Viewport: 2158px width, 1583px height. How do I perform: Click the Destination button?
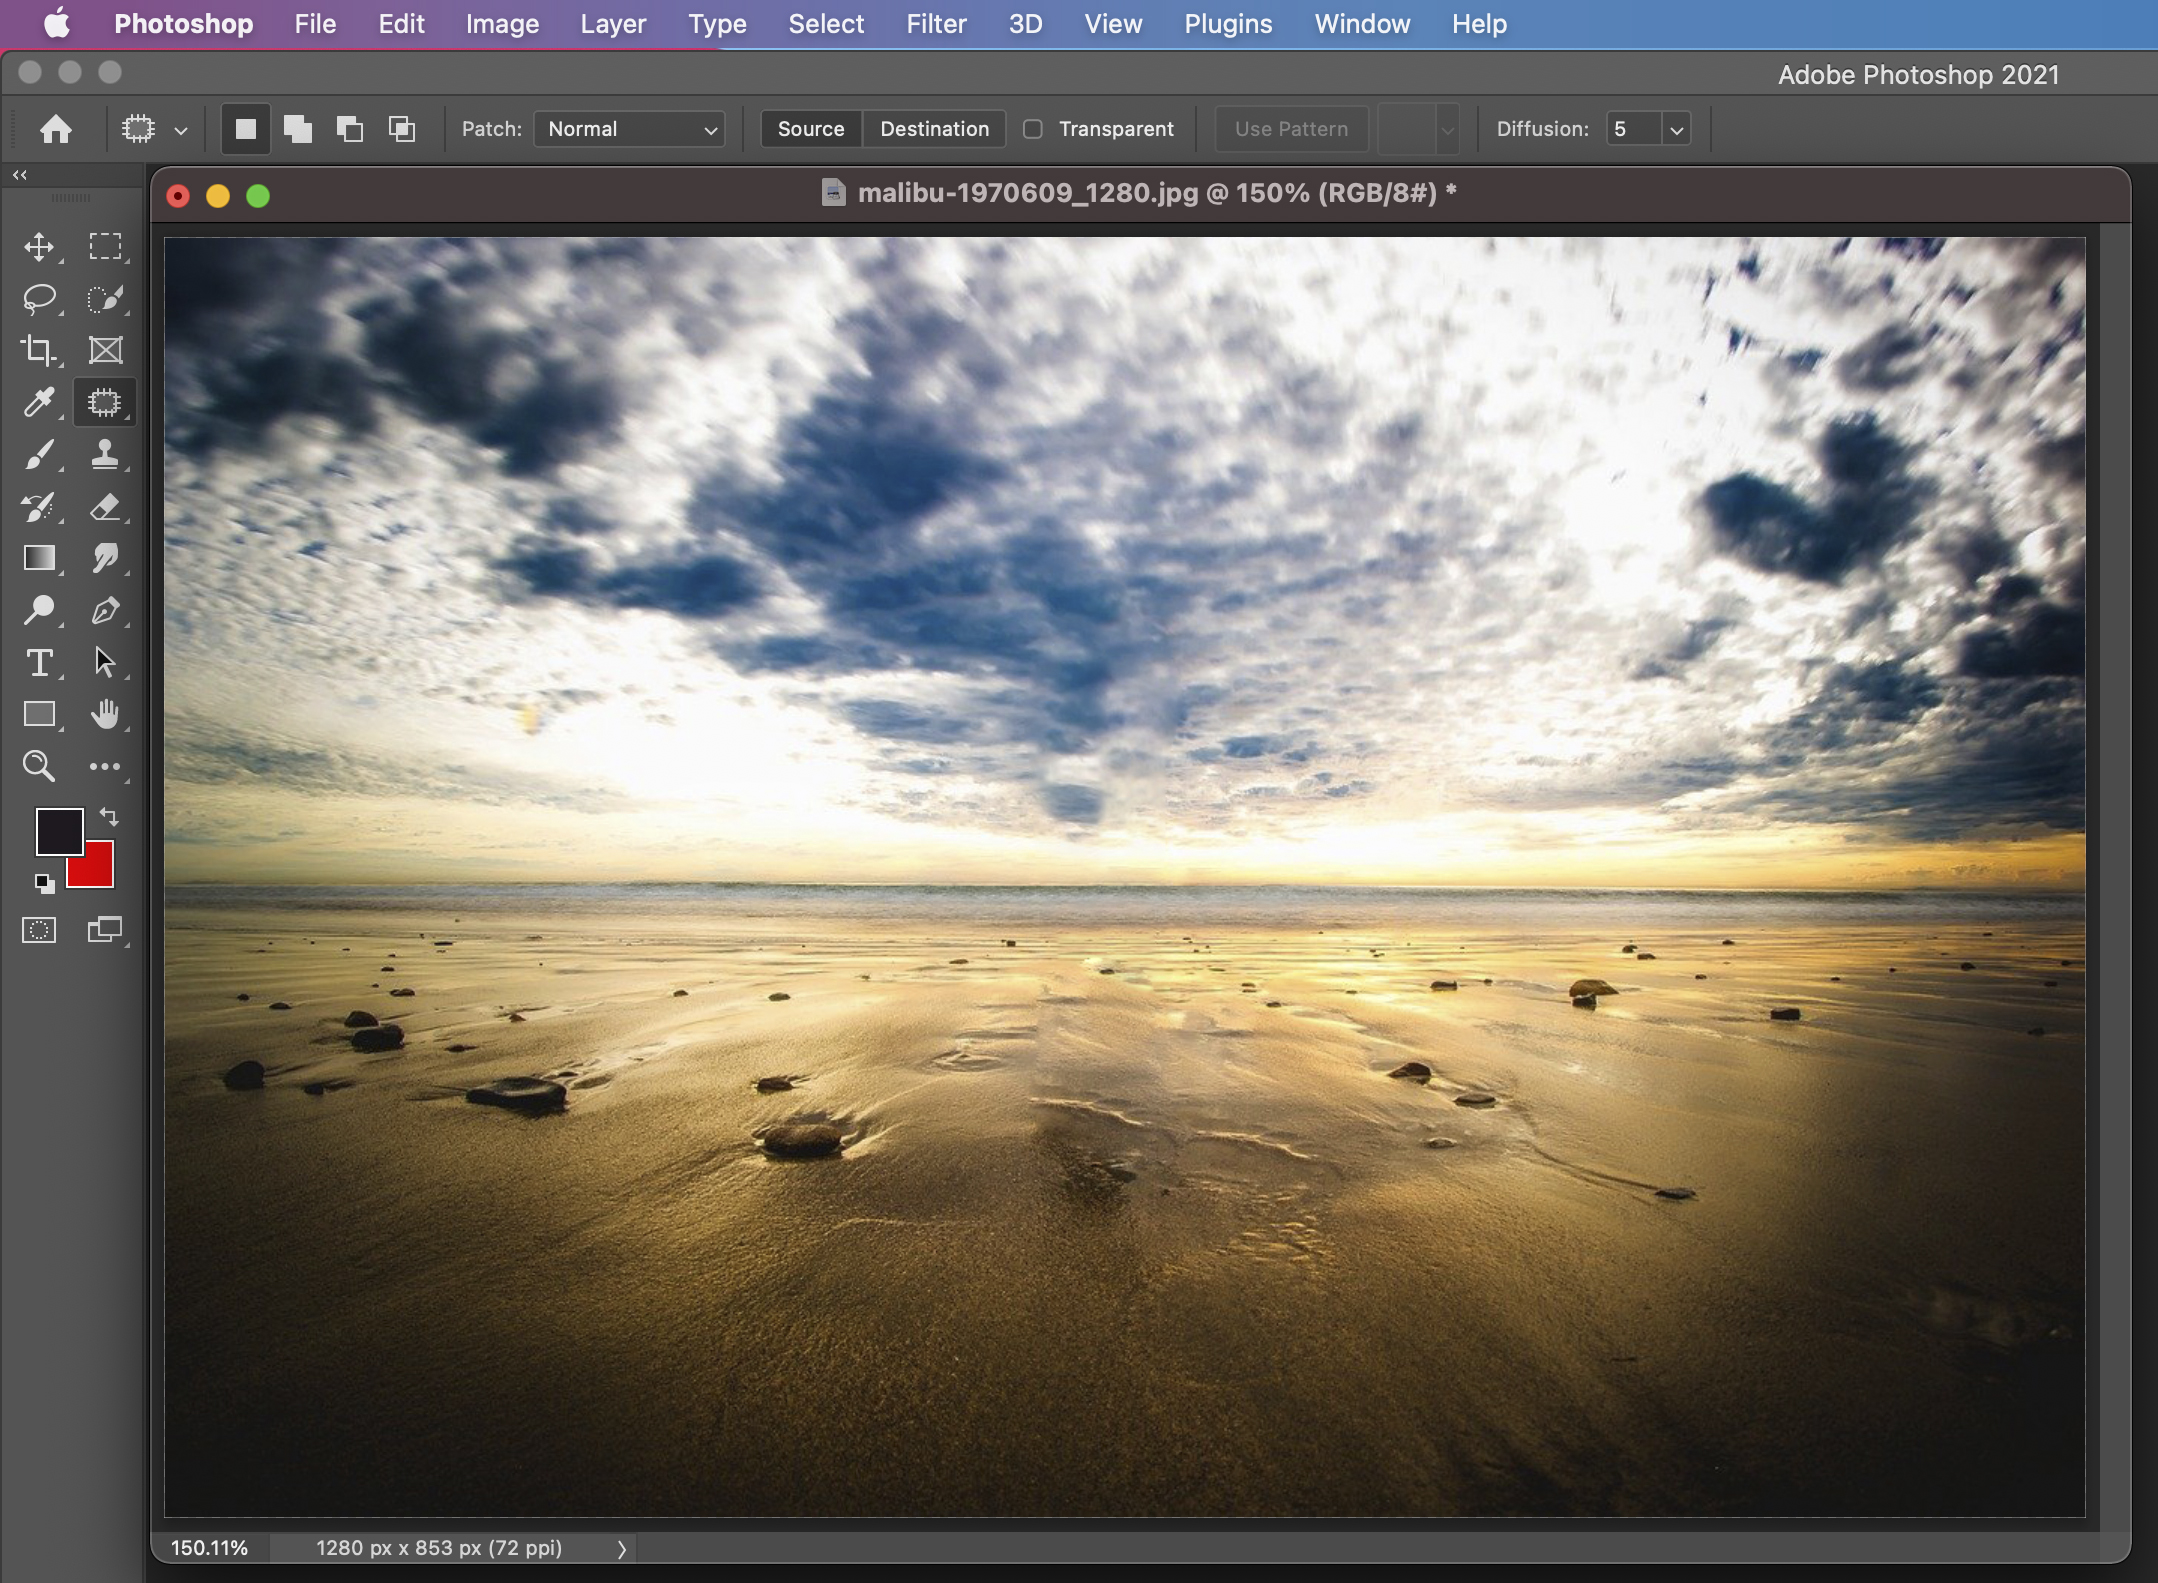tap(934, 129)
